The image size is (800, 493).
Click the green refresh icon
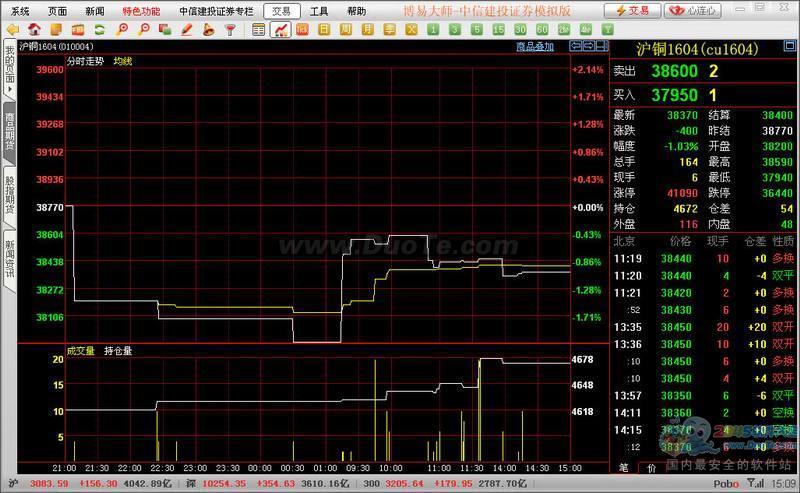coord(100,29)
